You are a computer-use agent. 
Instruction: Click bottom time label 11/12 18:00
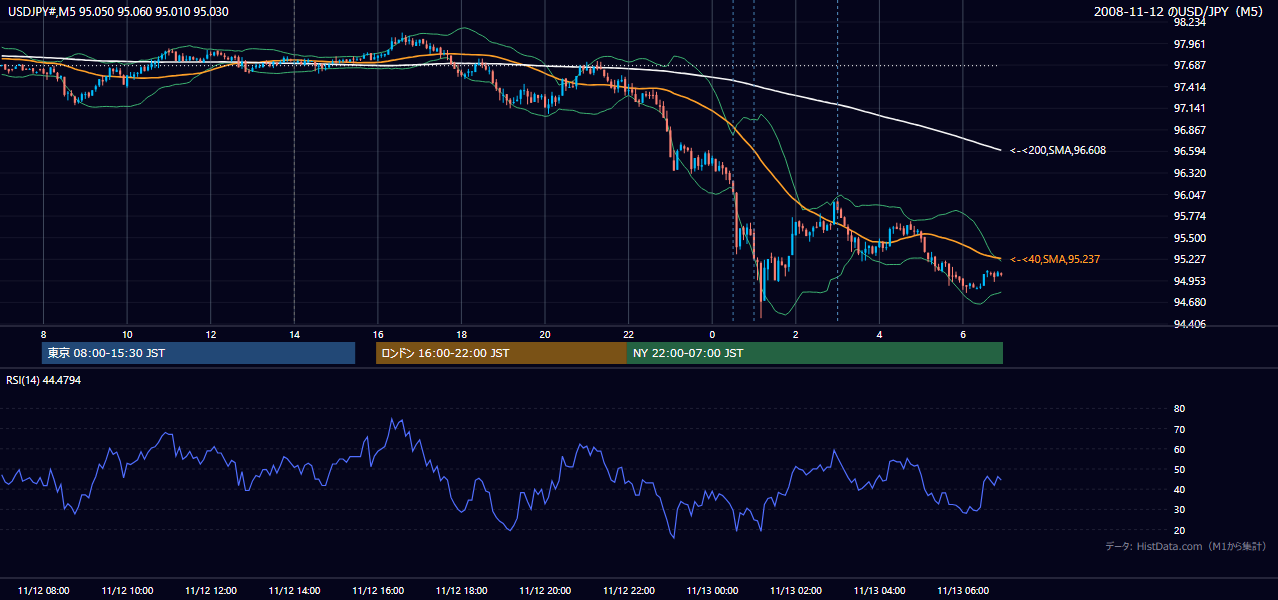click(x=461, y=591)
